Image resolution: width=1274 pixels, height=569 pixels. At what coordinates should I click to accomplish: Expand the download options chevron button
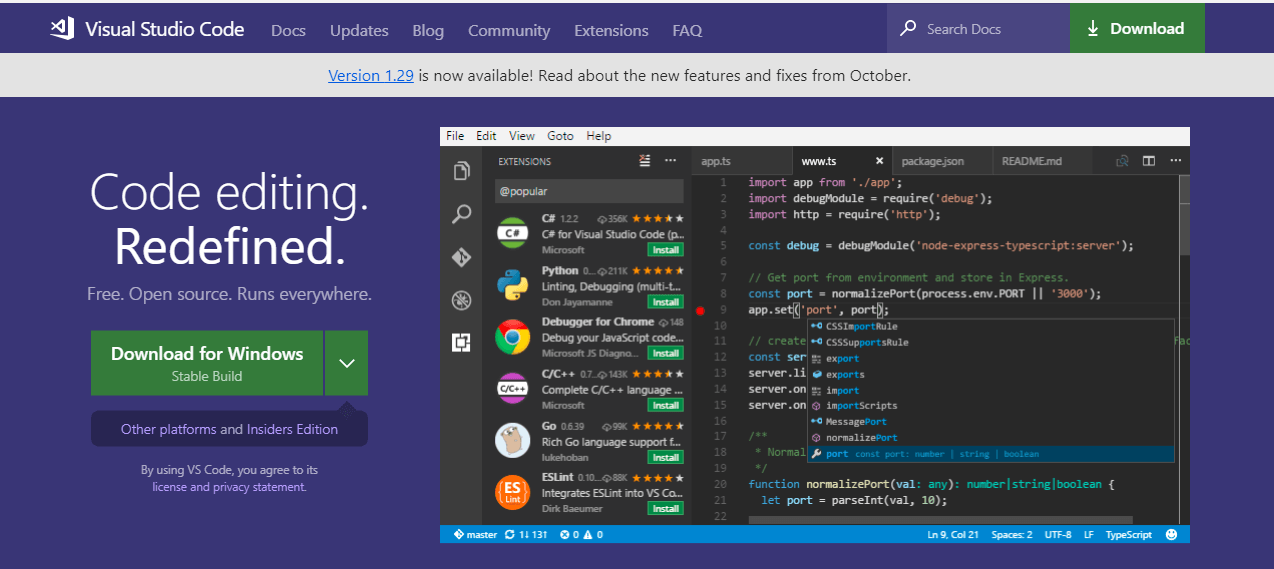347,363
